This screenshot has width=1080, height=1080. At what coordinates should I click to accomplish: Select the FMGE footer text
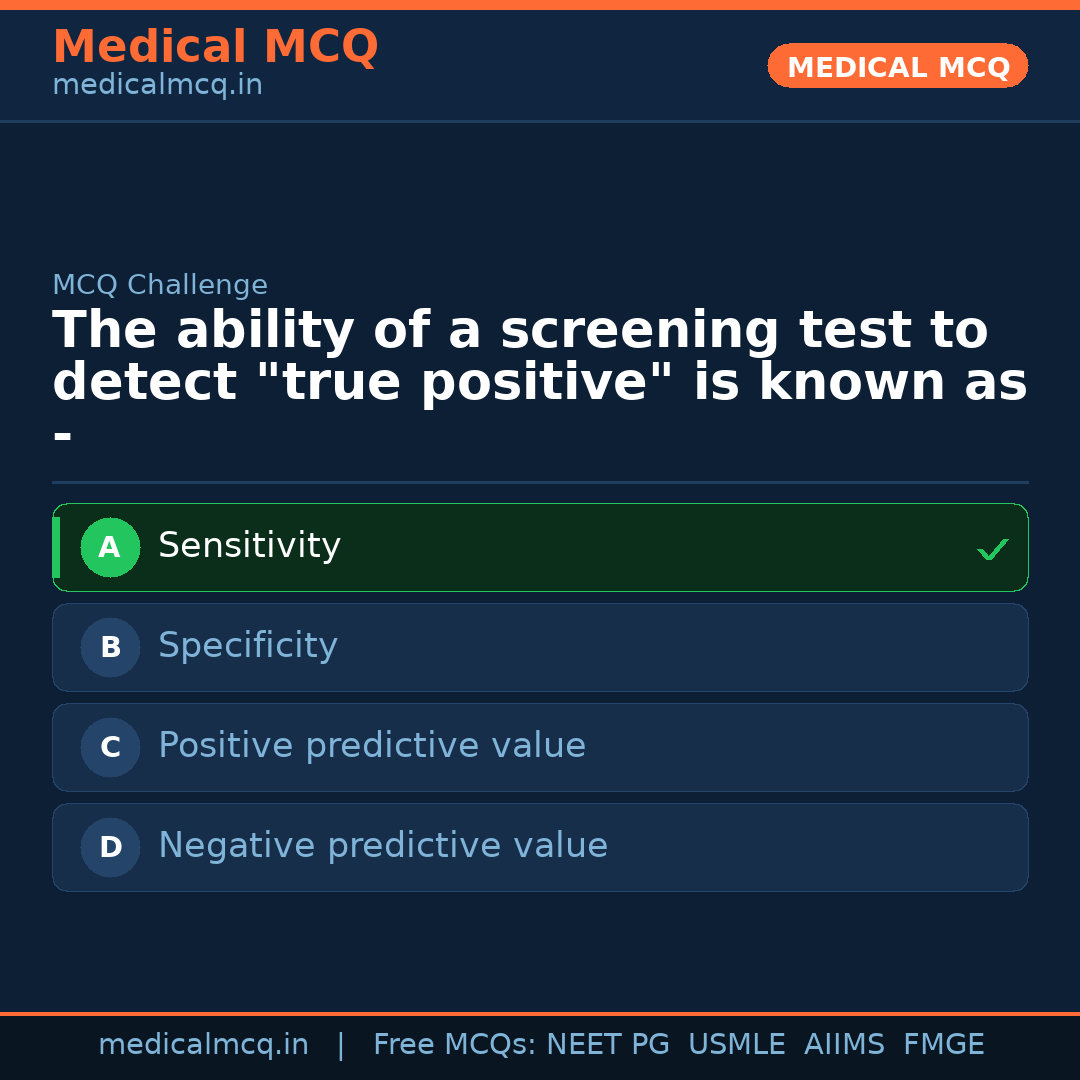[x=943, y=1045]
